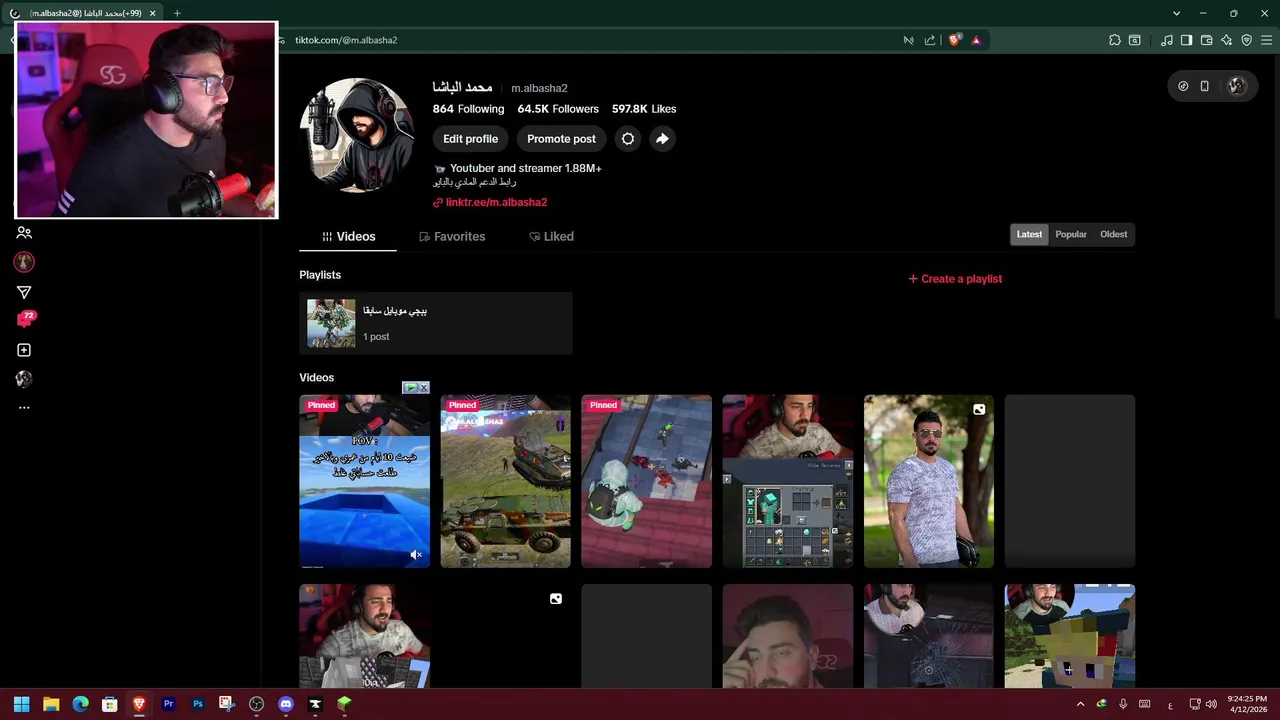Viewport: 1280px width, 720px height.
Task: Open the Brave hamburger main menu
Action: click(1267, 40)
